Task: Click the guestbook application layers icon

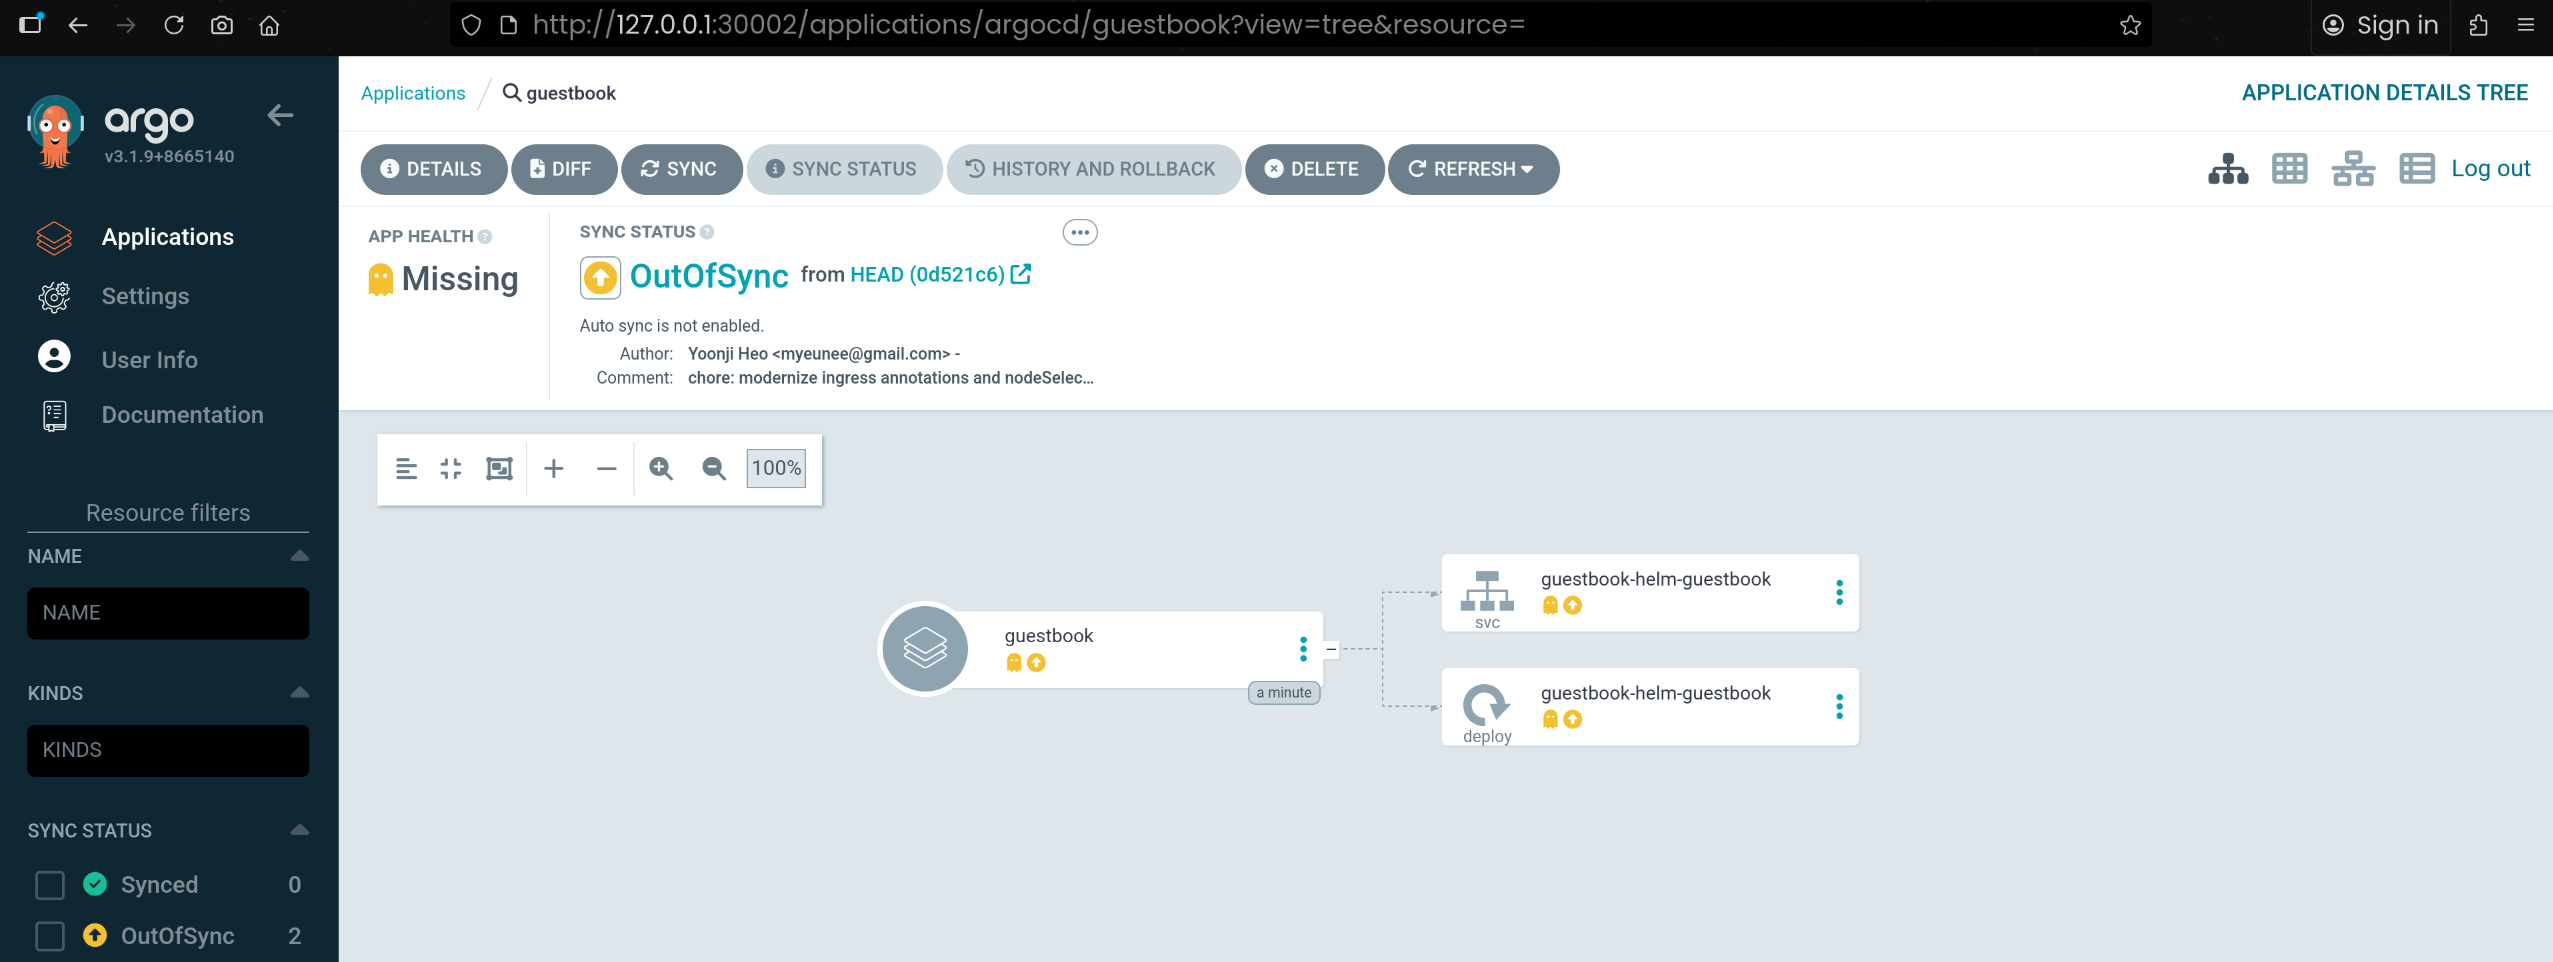Action: click(x=925, y=648)
